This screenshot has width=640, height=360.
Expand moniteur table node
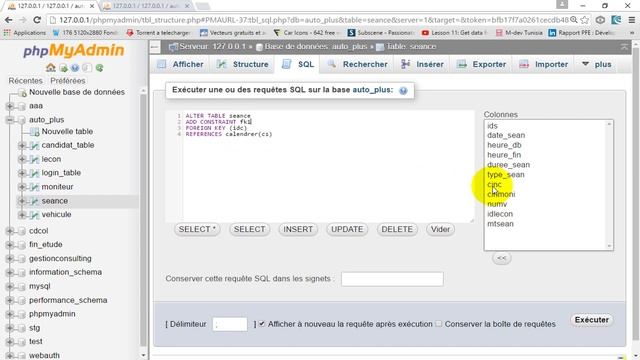click(x=22, y=187)
